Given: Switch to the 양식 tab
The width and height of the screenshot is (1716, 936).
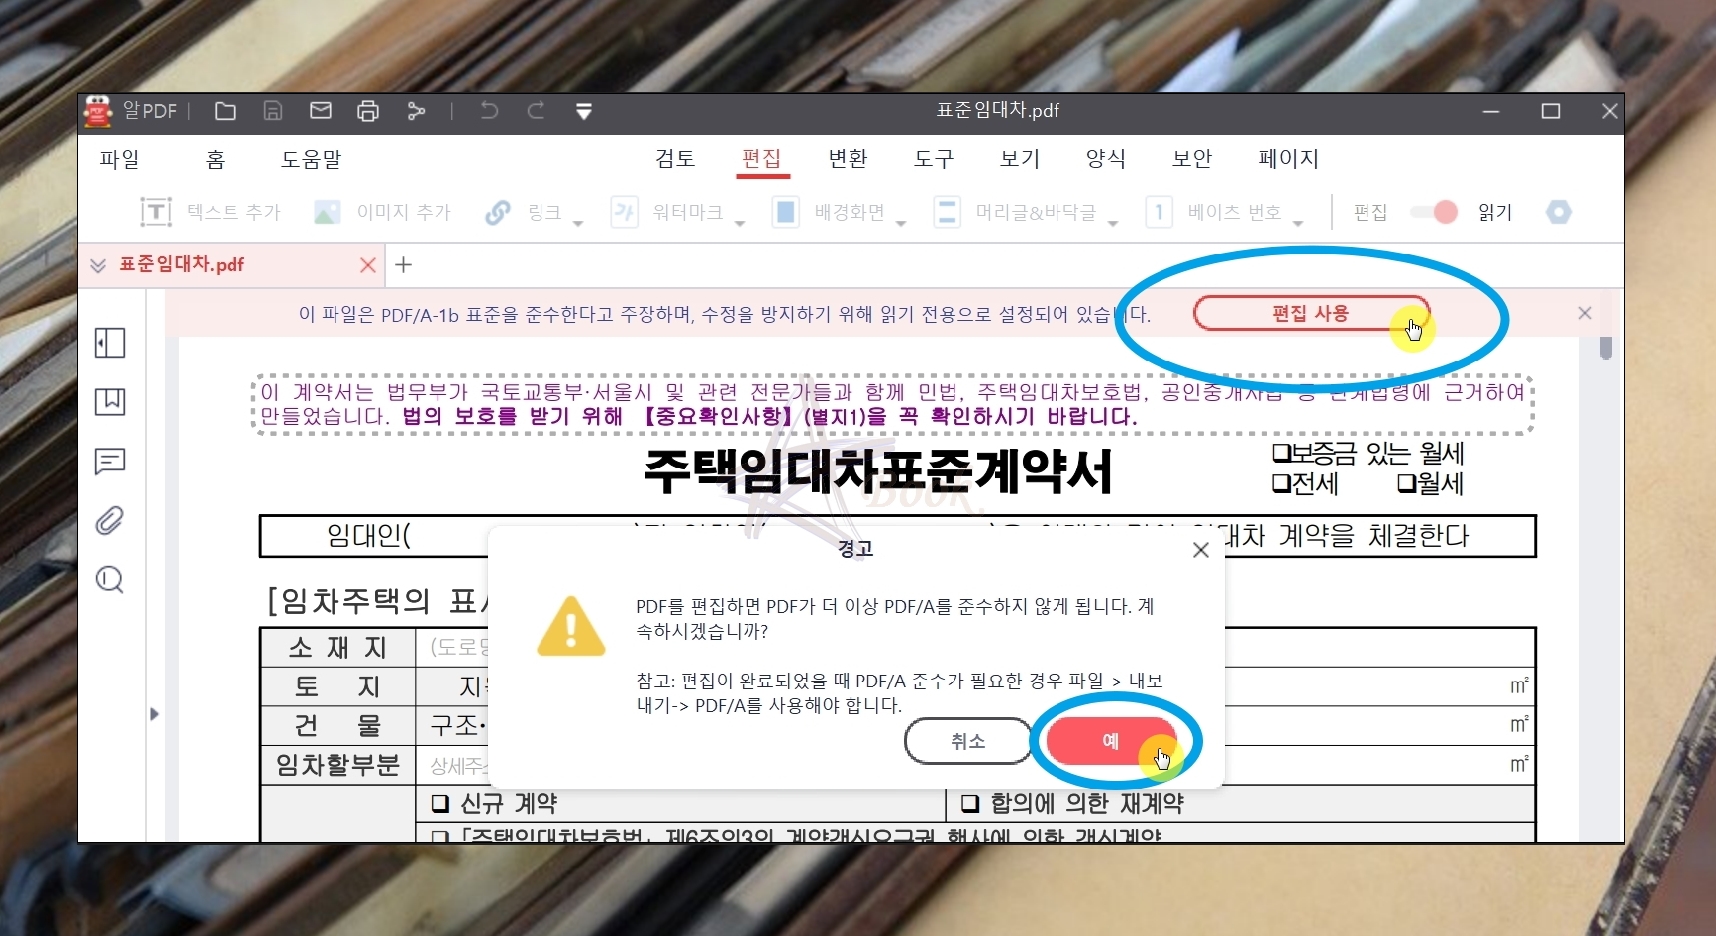Looking at the screenshot, I should coord(1106,158).
